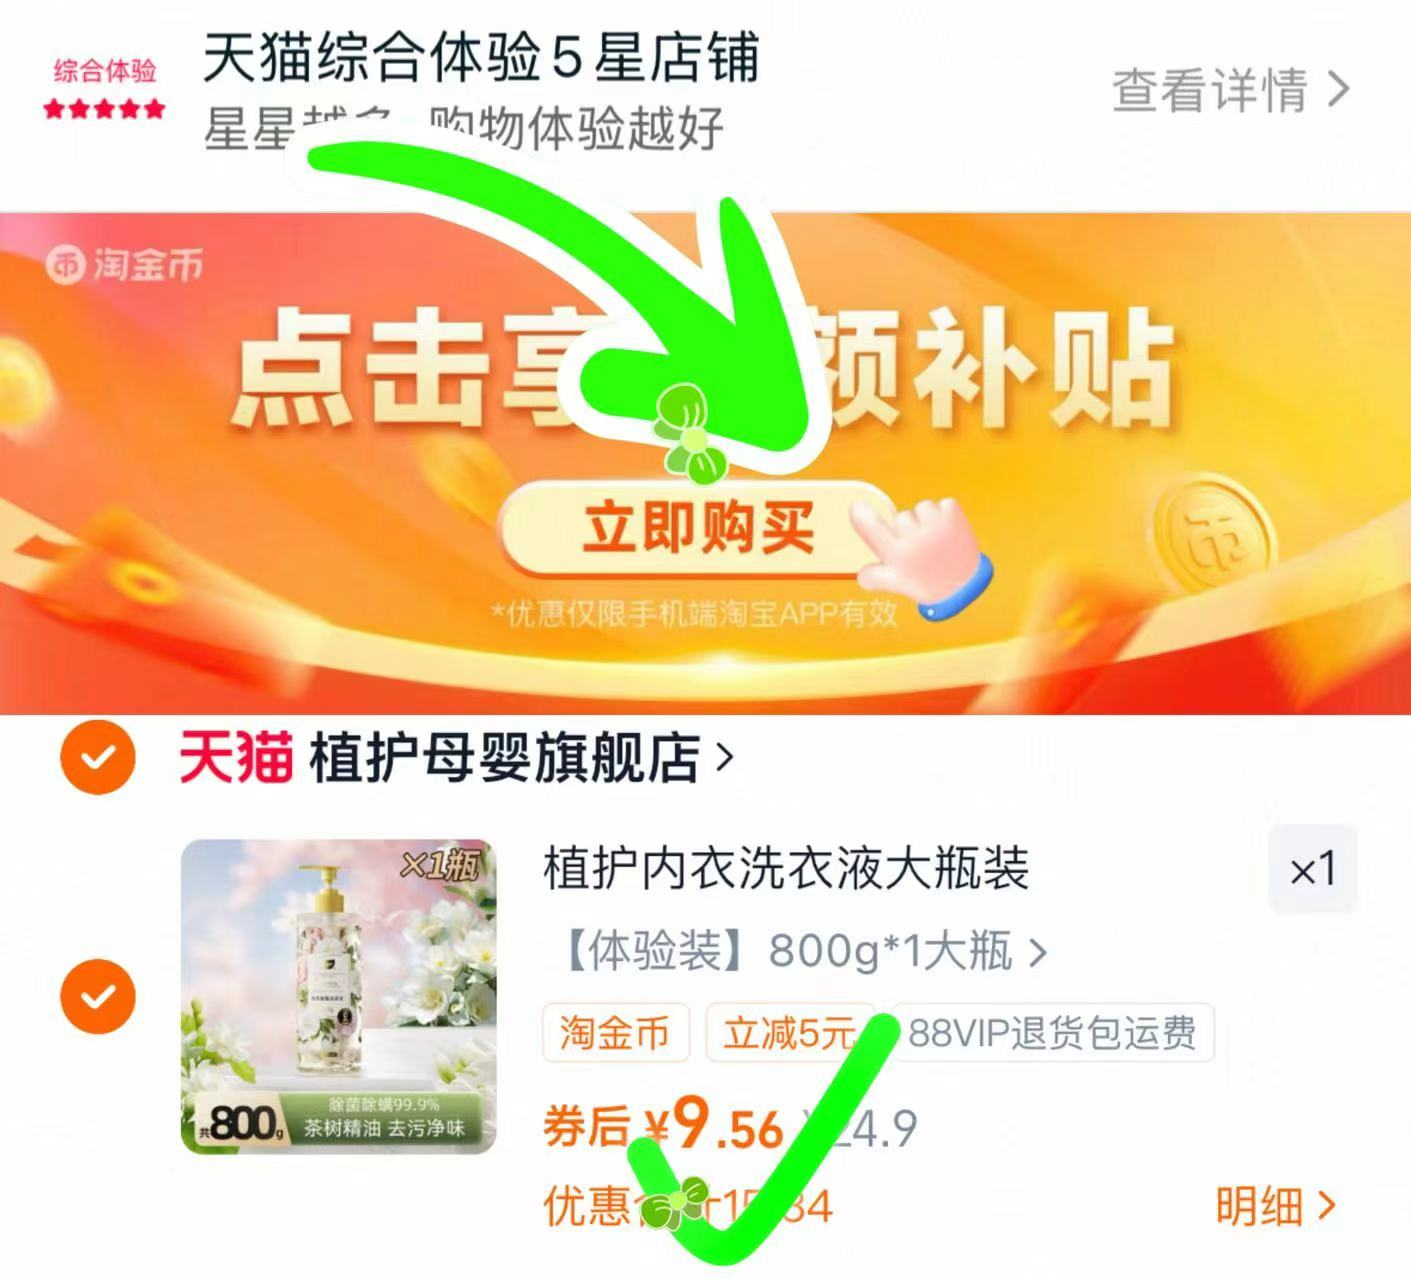Open the 800g detergent product thumbnail
The height and width of the screenshot is (1279, 1411).
tap(338, 996)
